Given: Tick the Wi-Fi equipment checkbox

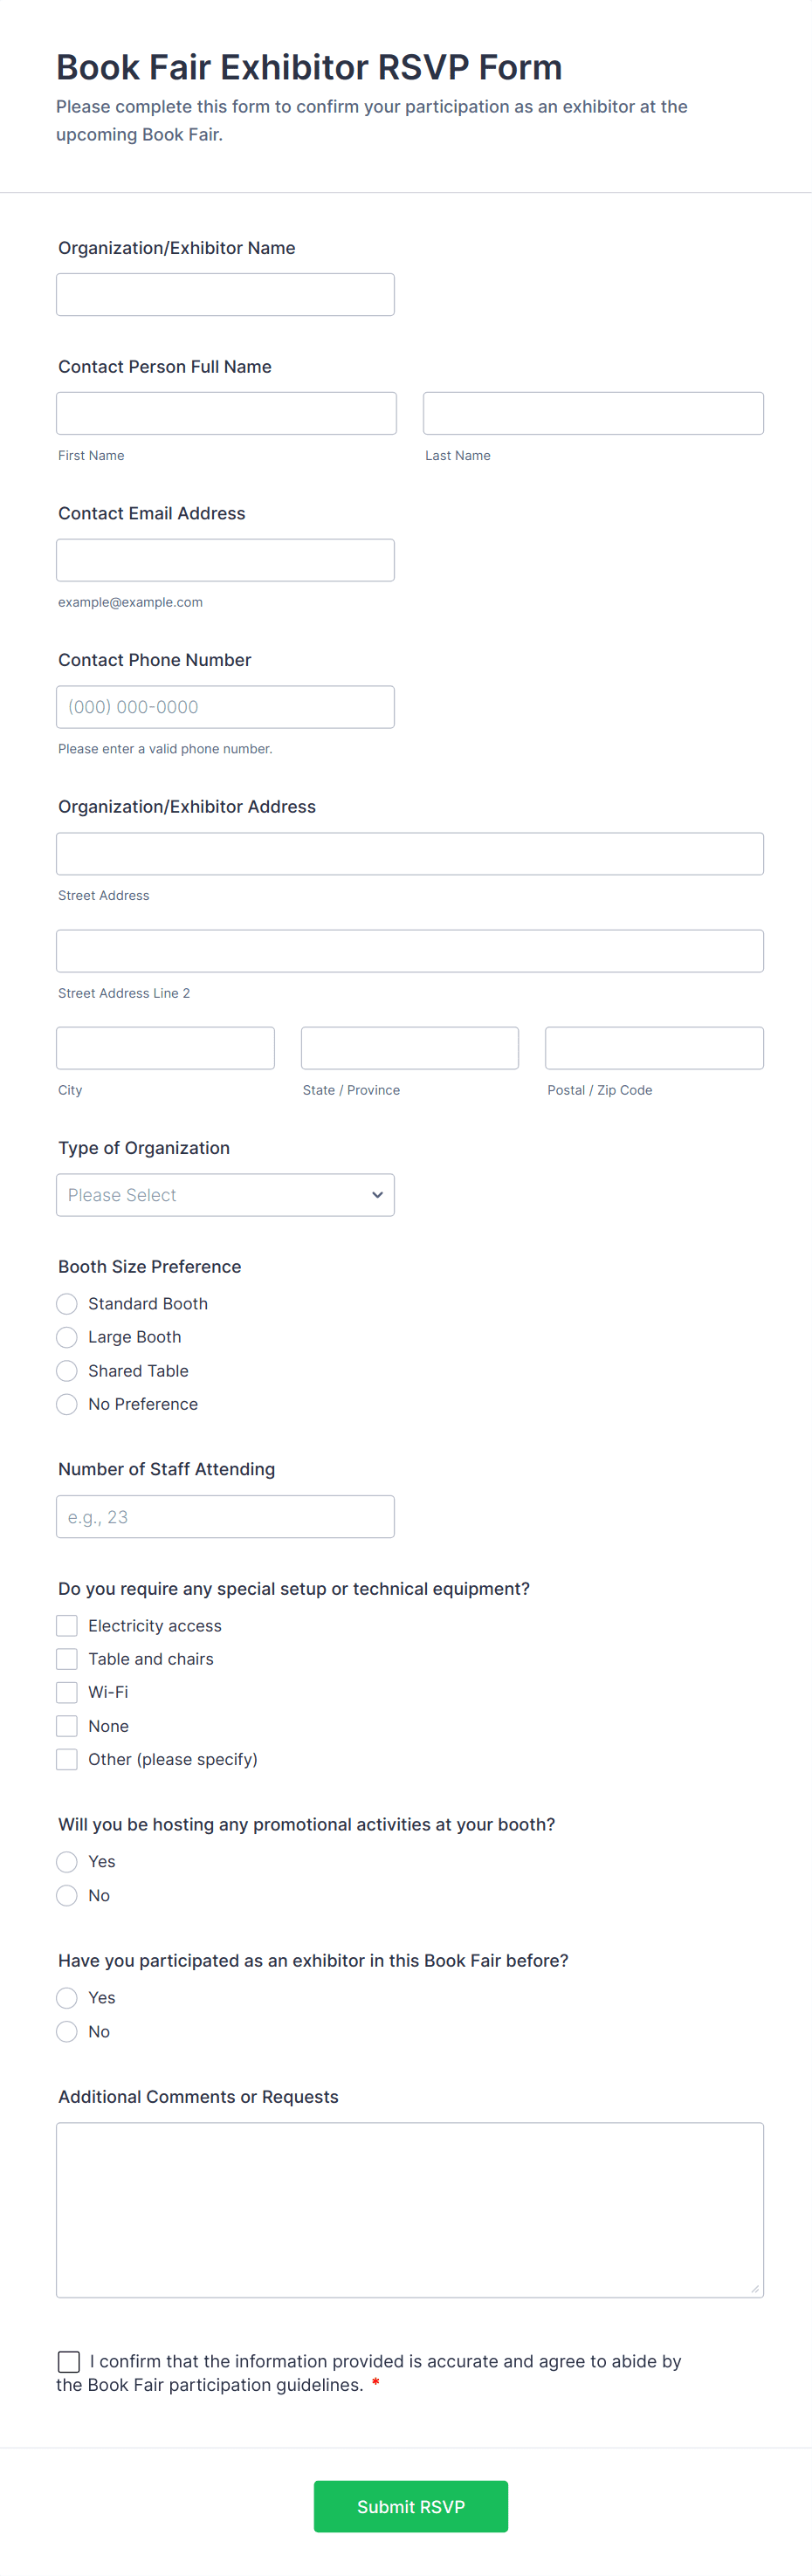Looking at the screenshot, I should 67,1692.
